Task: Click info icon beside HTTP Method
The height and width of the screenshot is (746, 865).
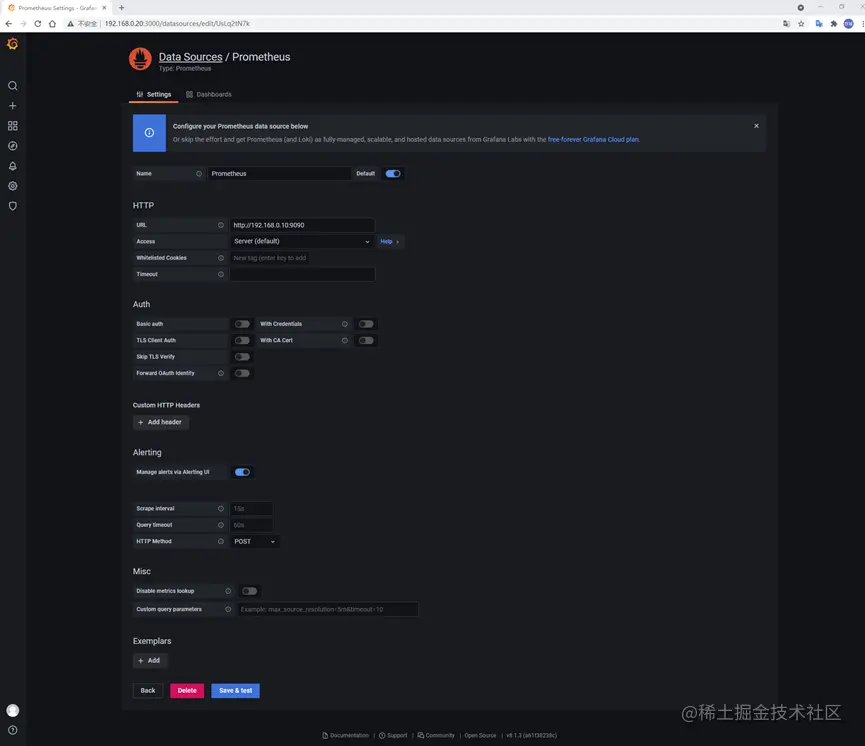Action: (x=221, y=542)
